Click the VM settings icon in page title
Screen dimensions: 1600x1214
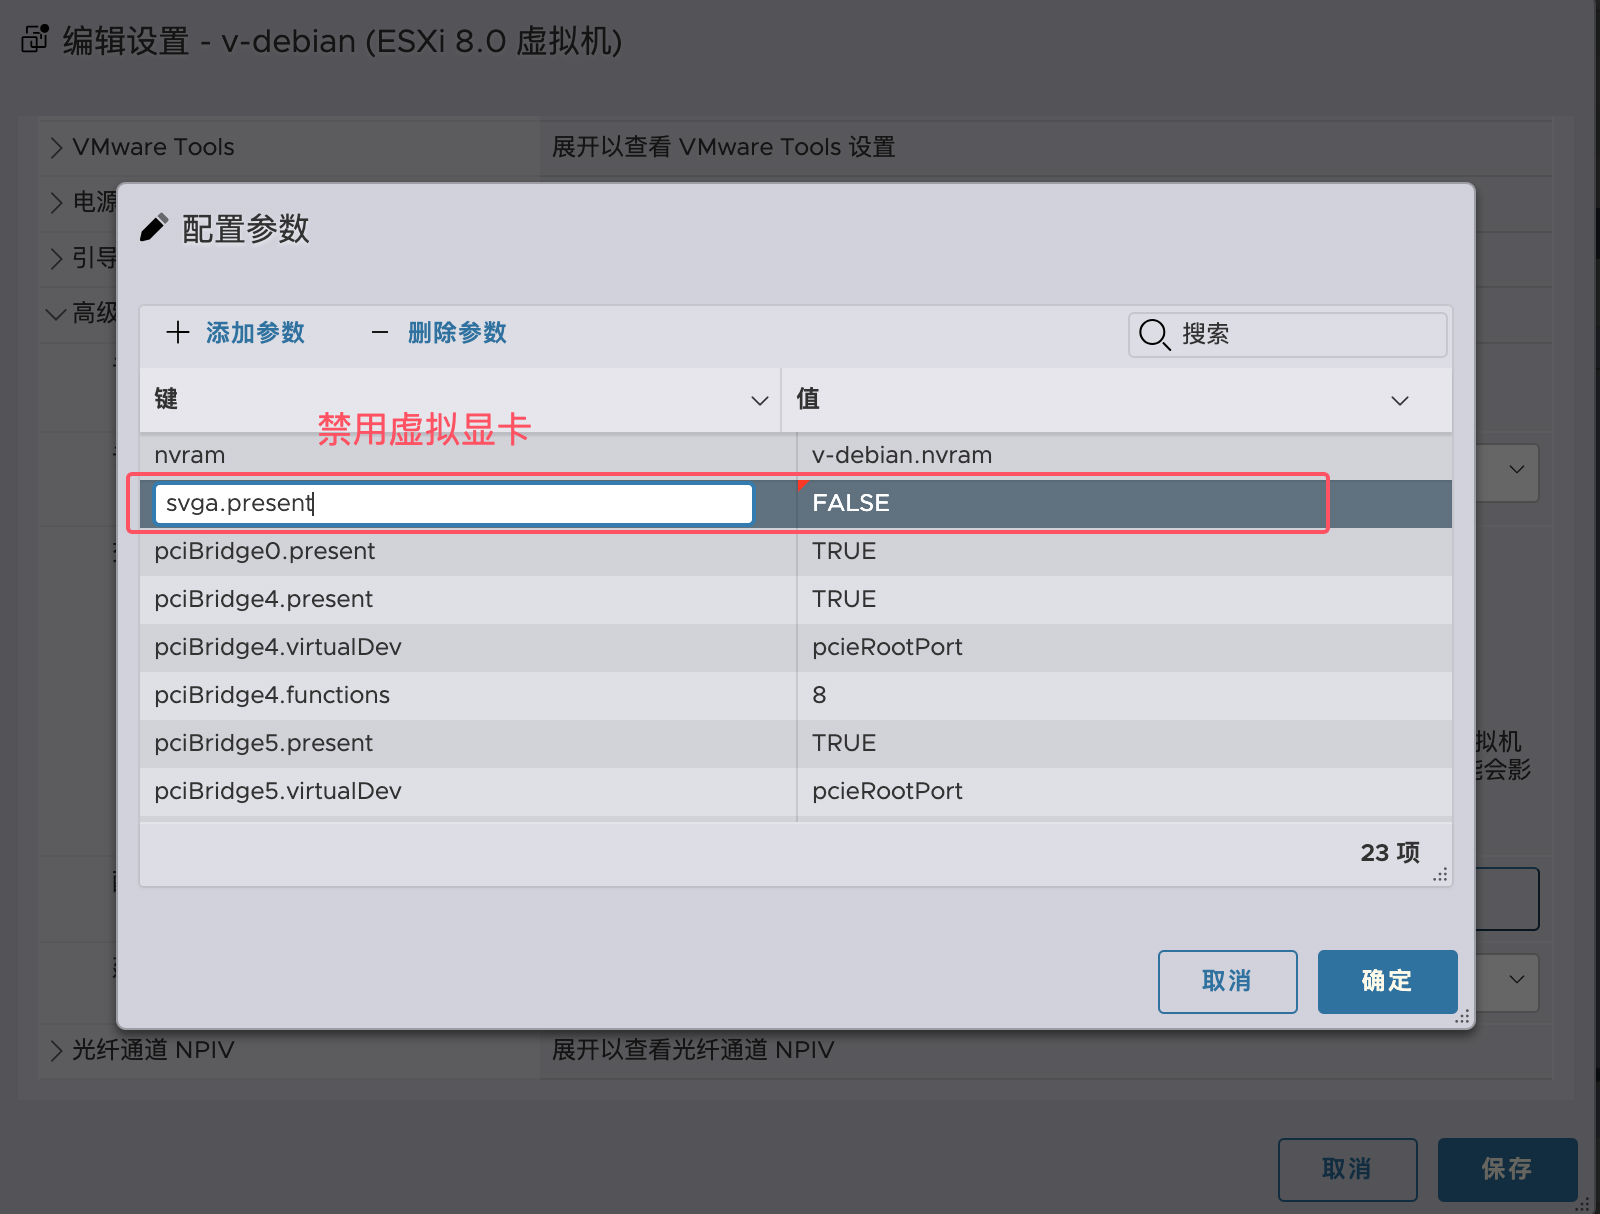(35, 40)
